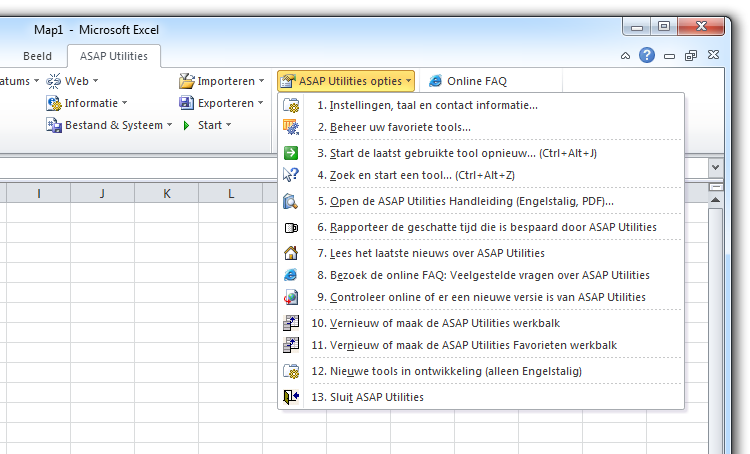Click the green Start play icon
Viewport: 750px width, 454px height.
[x=187, y=125]
